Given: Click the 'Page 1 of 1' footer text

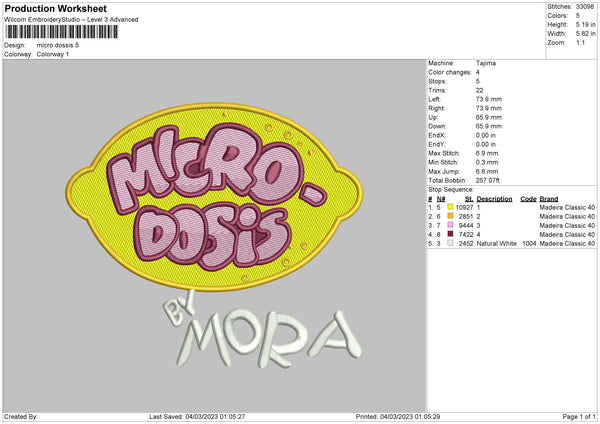Looking at the screenshot, I should tap(579, 417).
